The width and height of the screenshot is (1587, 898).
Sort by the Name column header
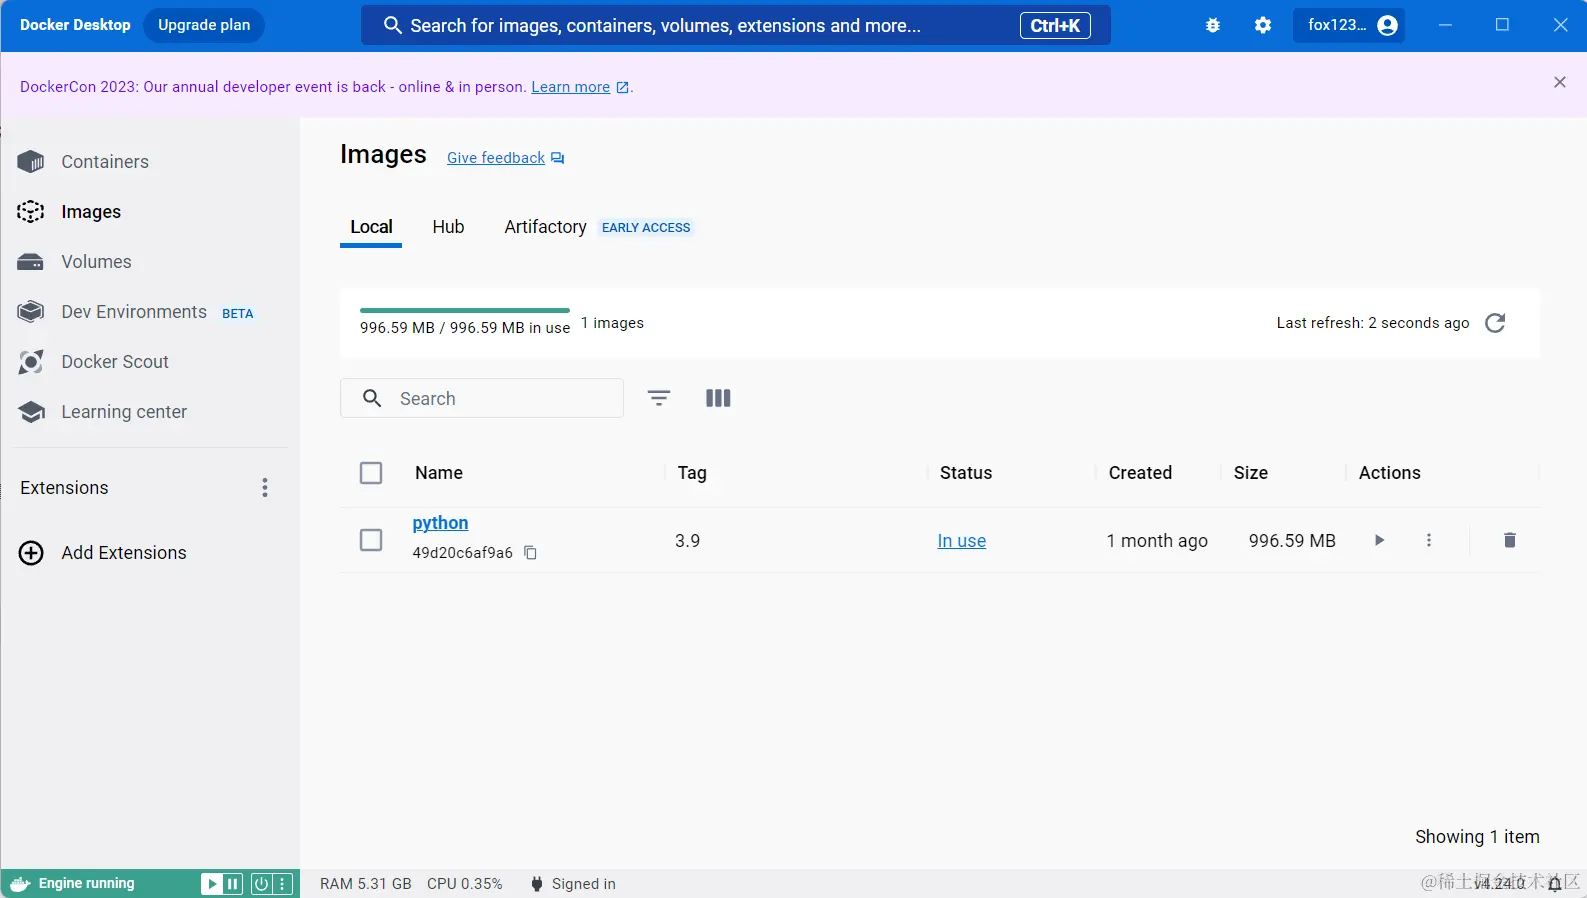439,473
